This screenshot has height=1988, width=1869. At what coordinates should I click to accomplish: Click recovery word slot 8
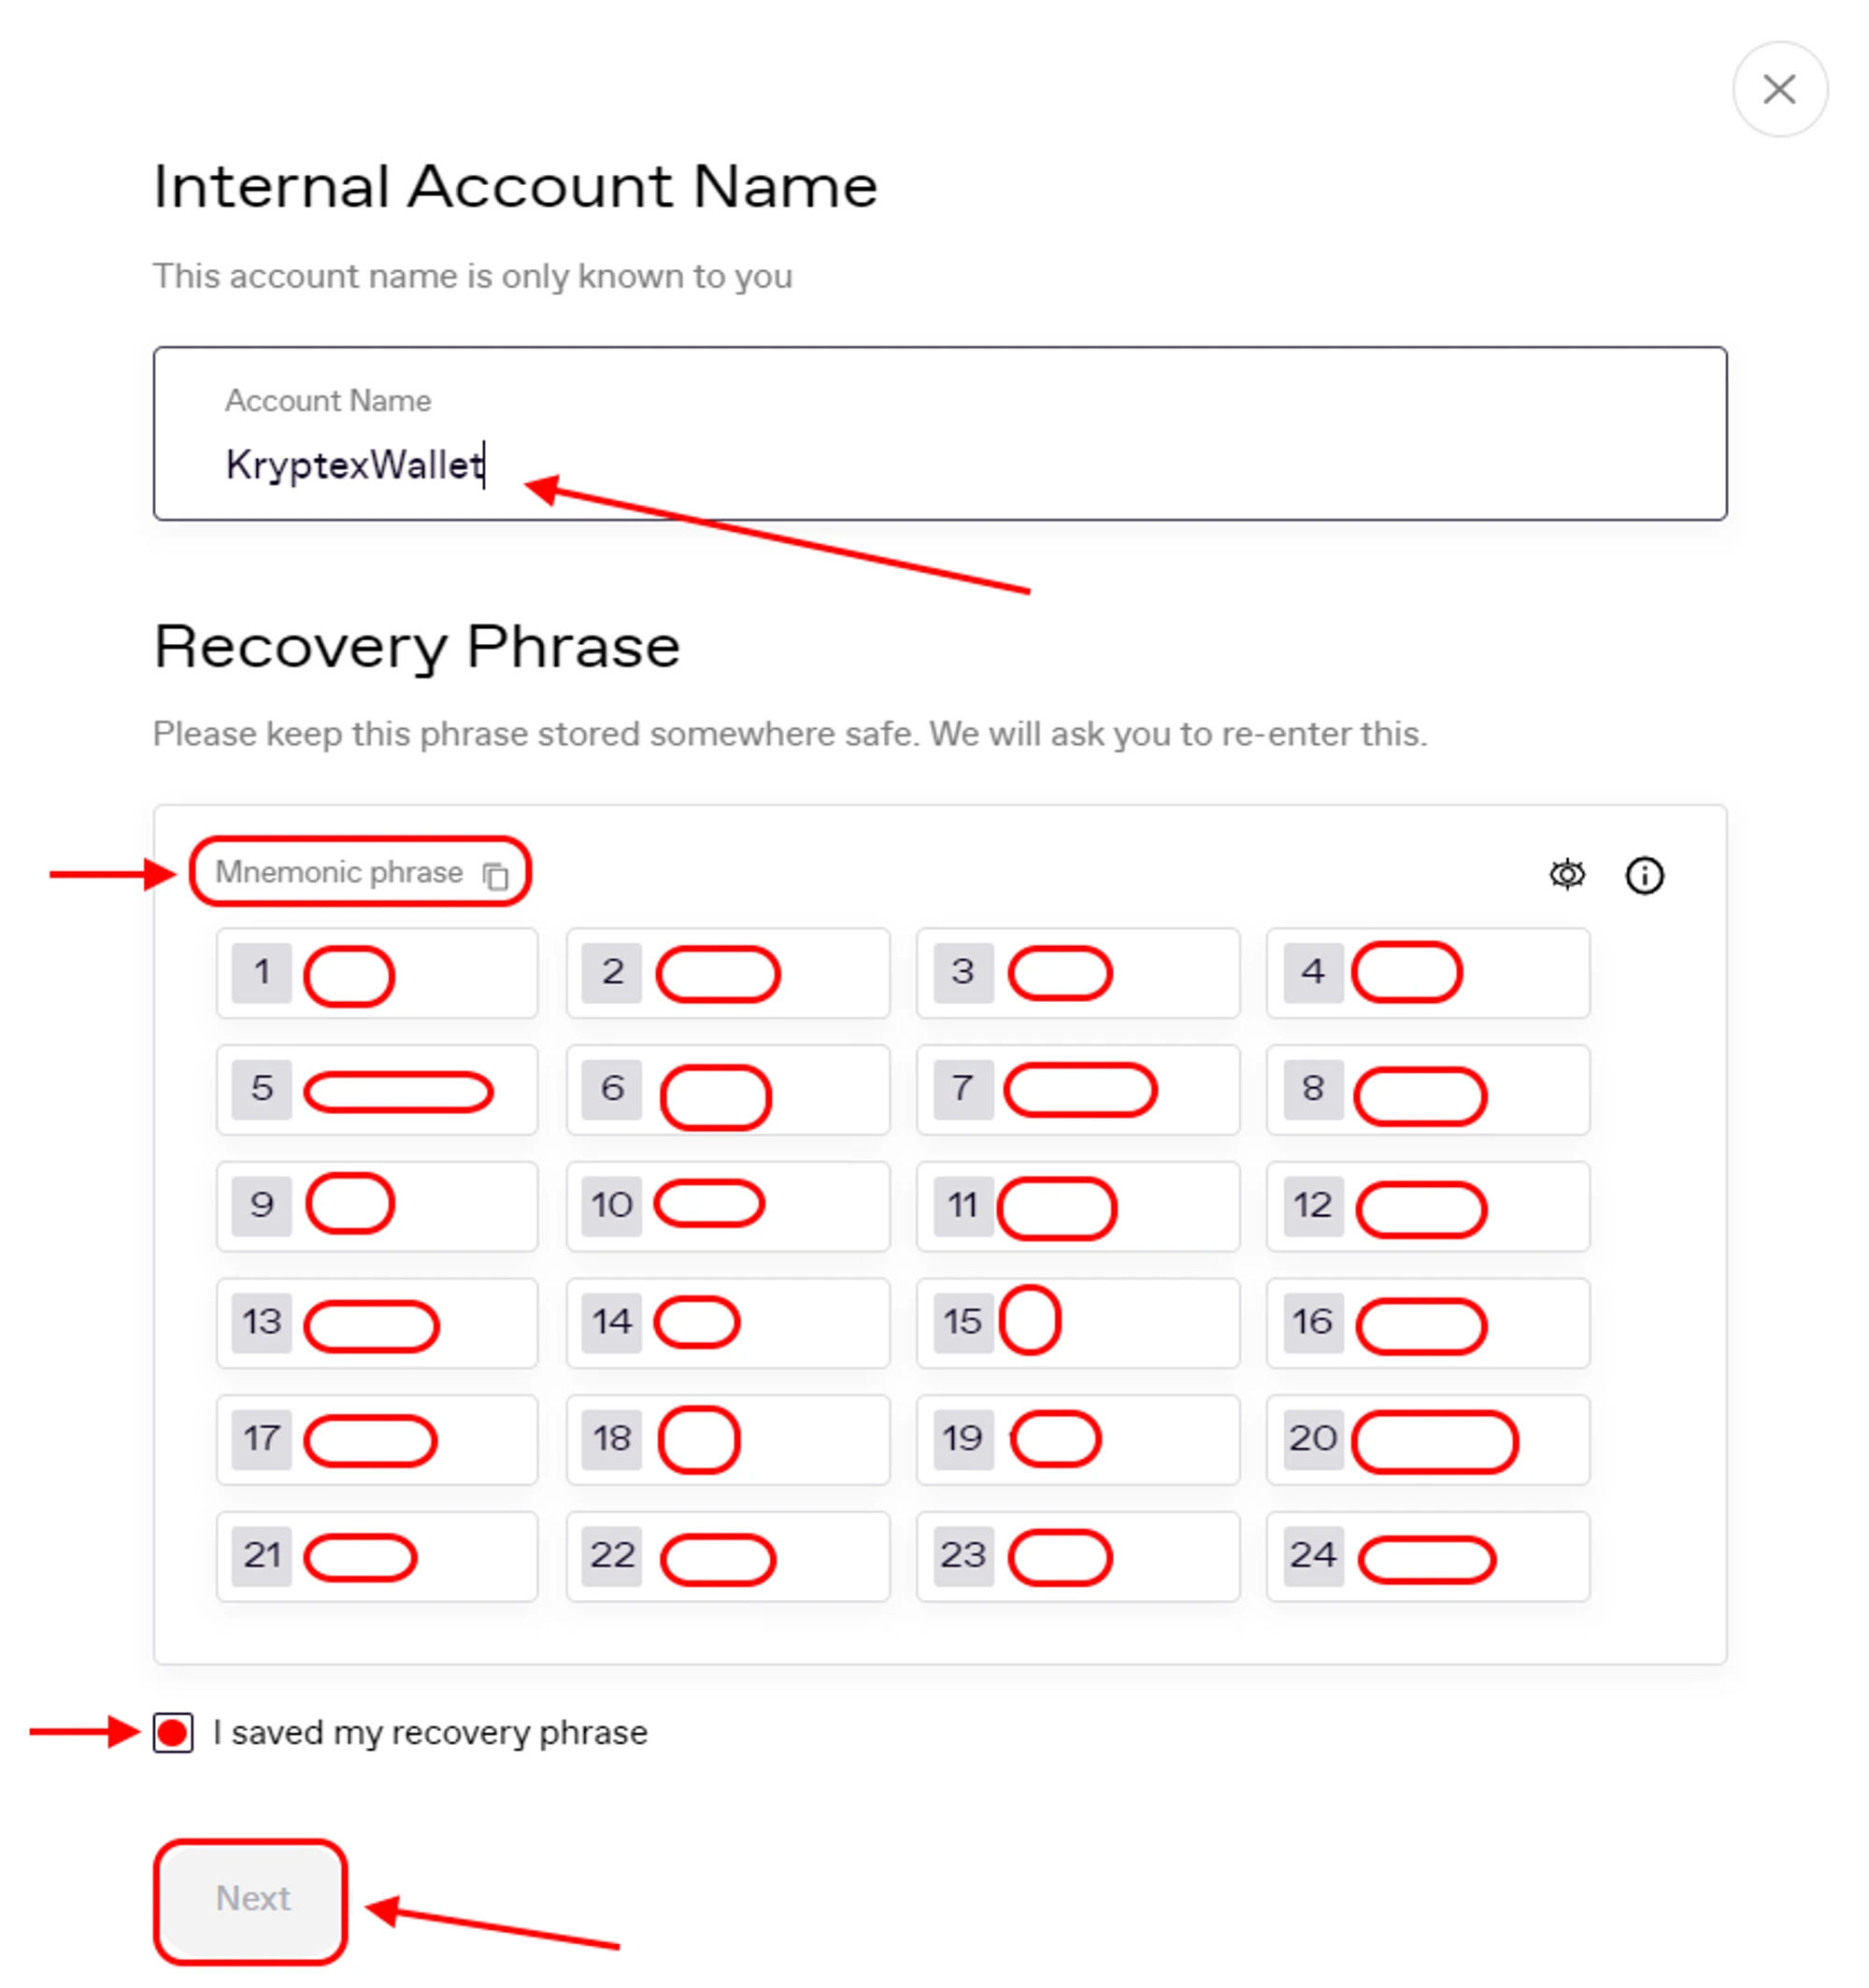pos(1427,1090)
